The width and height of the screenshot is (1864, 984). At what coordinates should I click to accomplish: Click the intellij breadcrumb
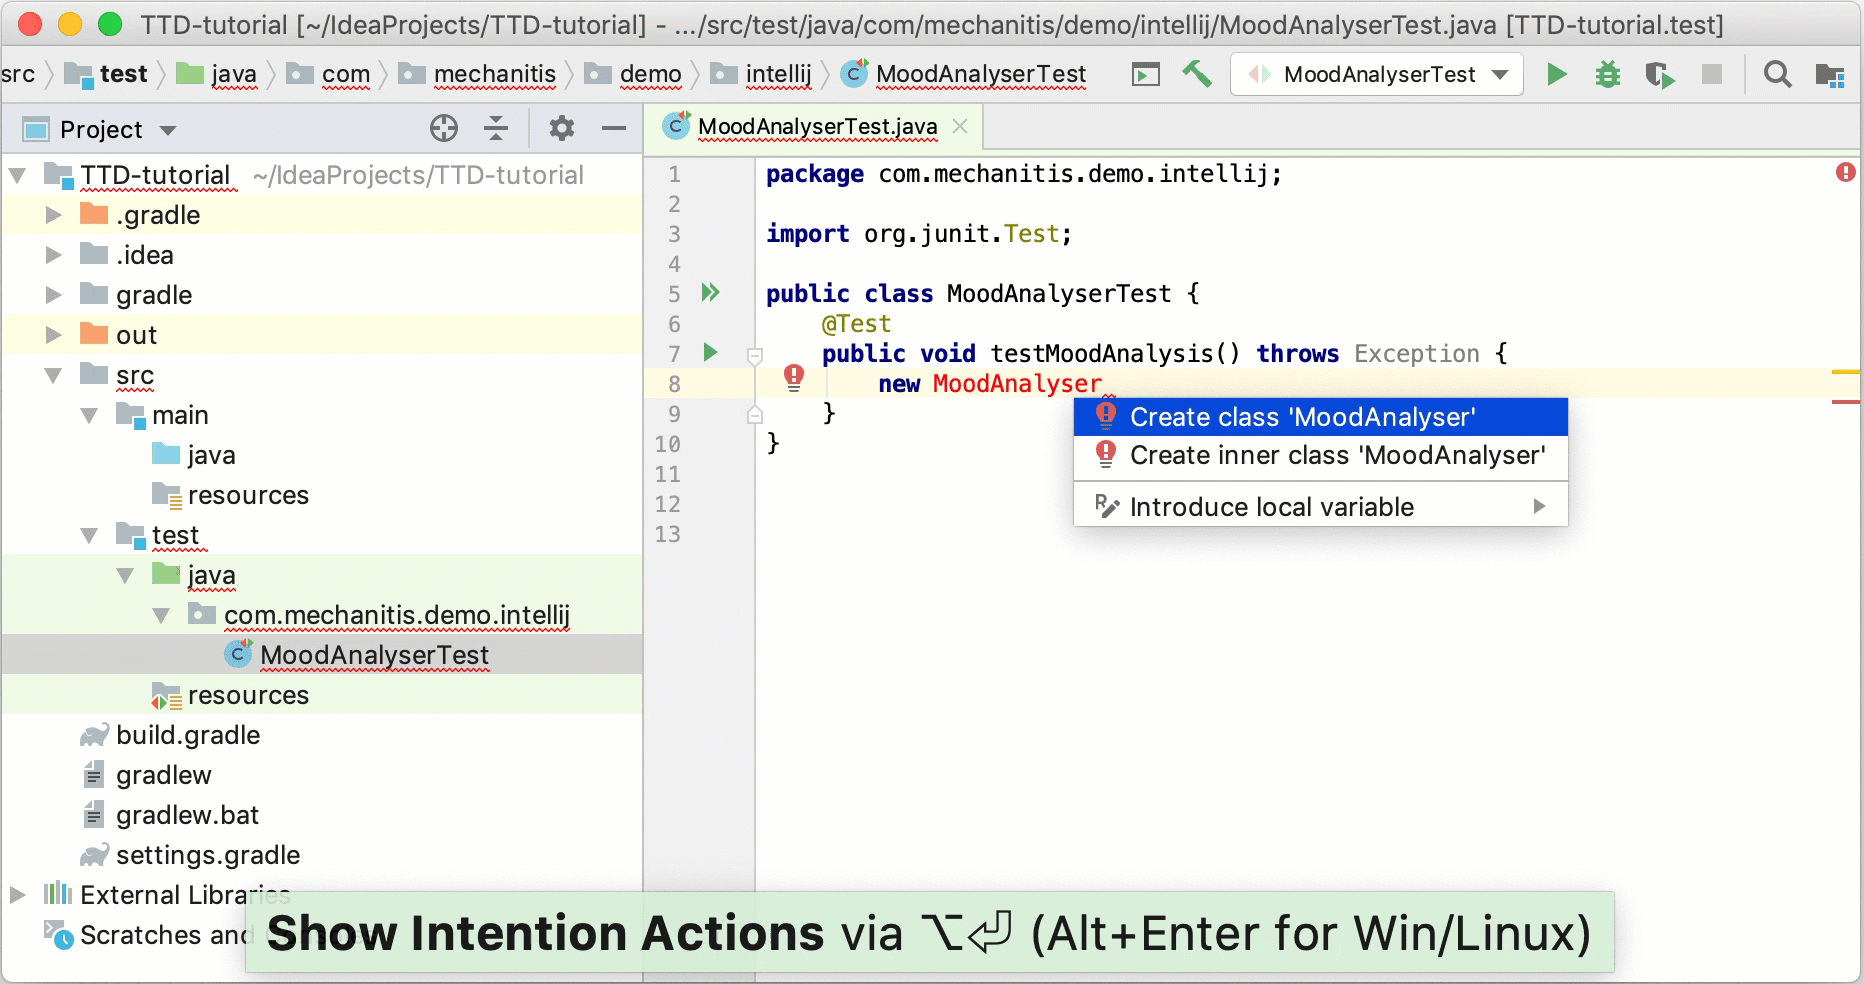761,74
